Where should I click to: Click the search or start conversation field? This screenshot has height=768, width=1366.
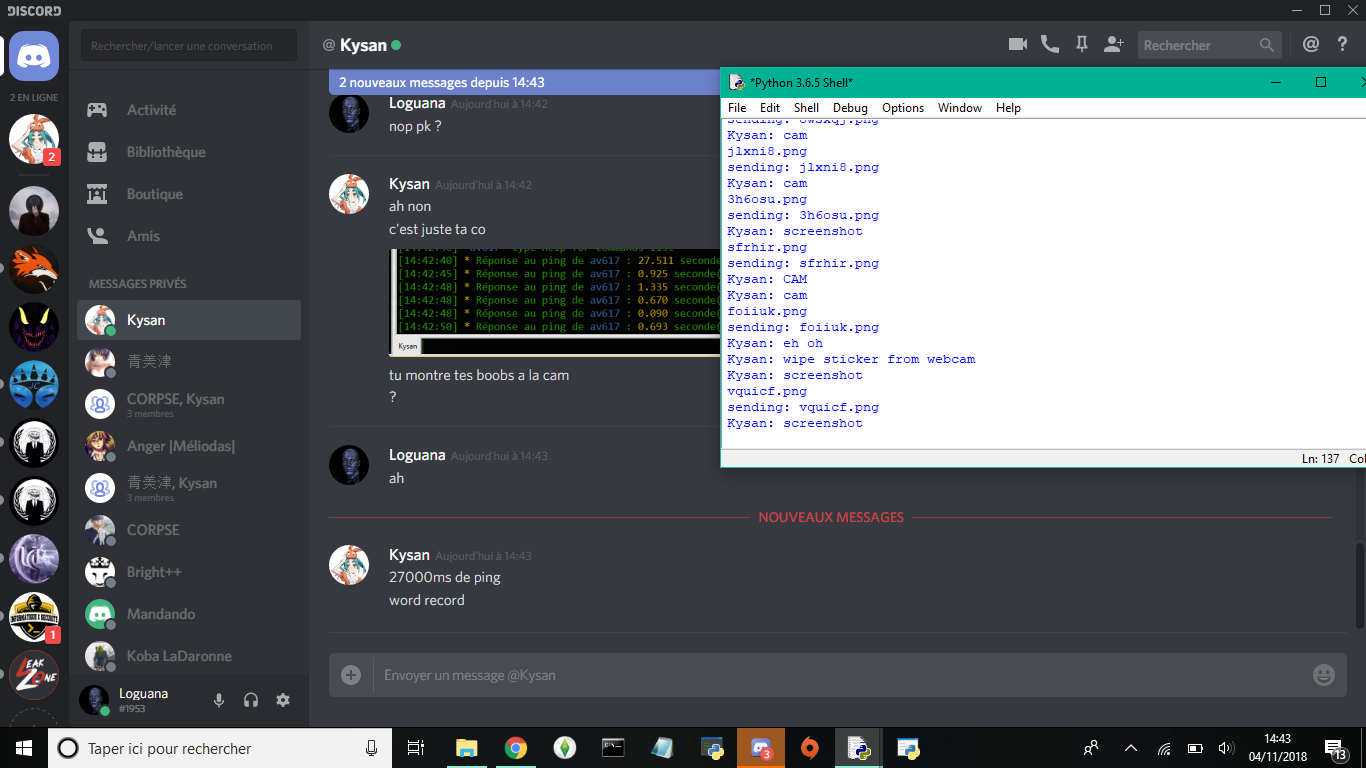(x=189, y=45)
